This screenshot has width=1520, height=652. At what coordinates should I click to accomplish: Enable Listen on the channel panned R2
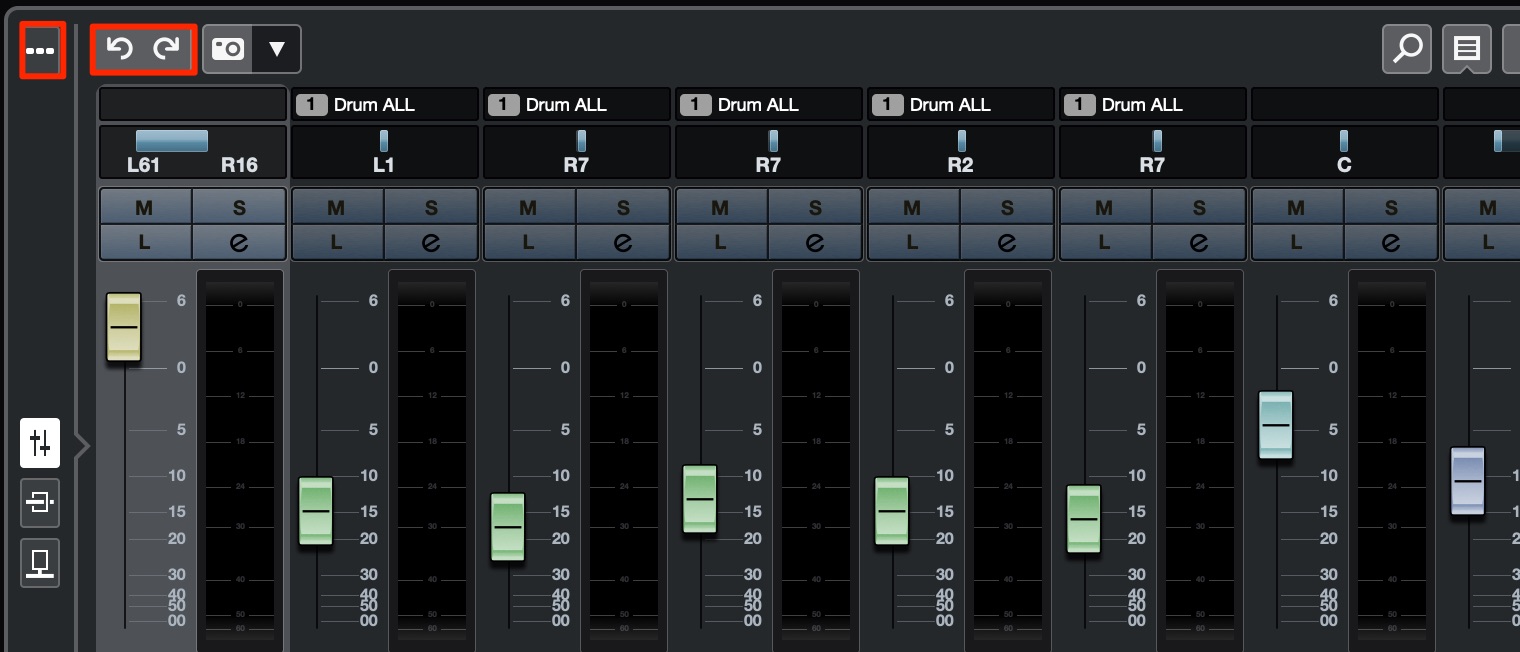tap(912, 242)
